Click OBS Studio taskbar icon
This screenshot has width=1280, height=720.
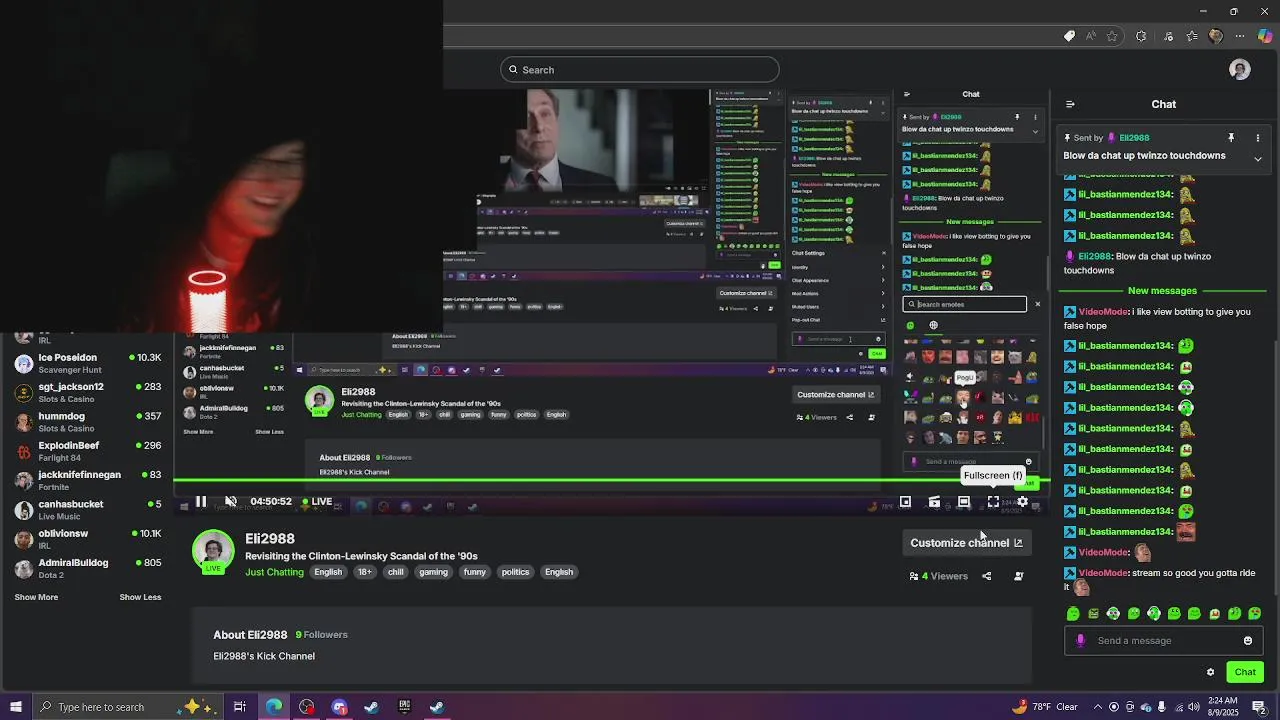tap(306, 707)
